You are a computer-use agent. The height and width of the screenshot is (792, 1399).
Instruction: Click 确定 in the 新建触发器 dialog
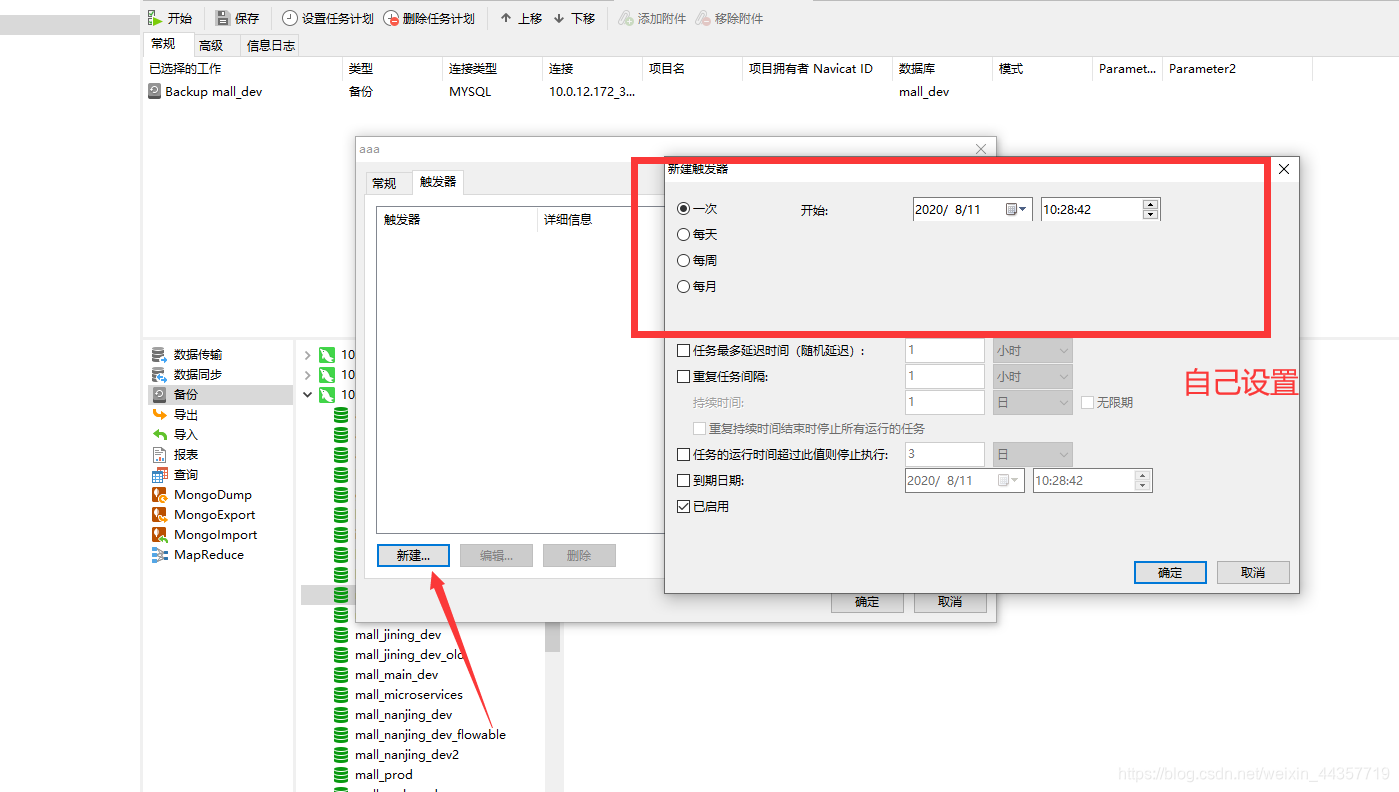[1170, 573]
